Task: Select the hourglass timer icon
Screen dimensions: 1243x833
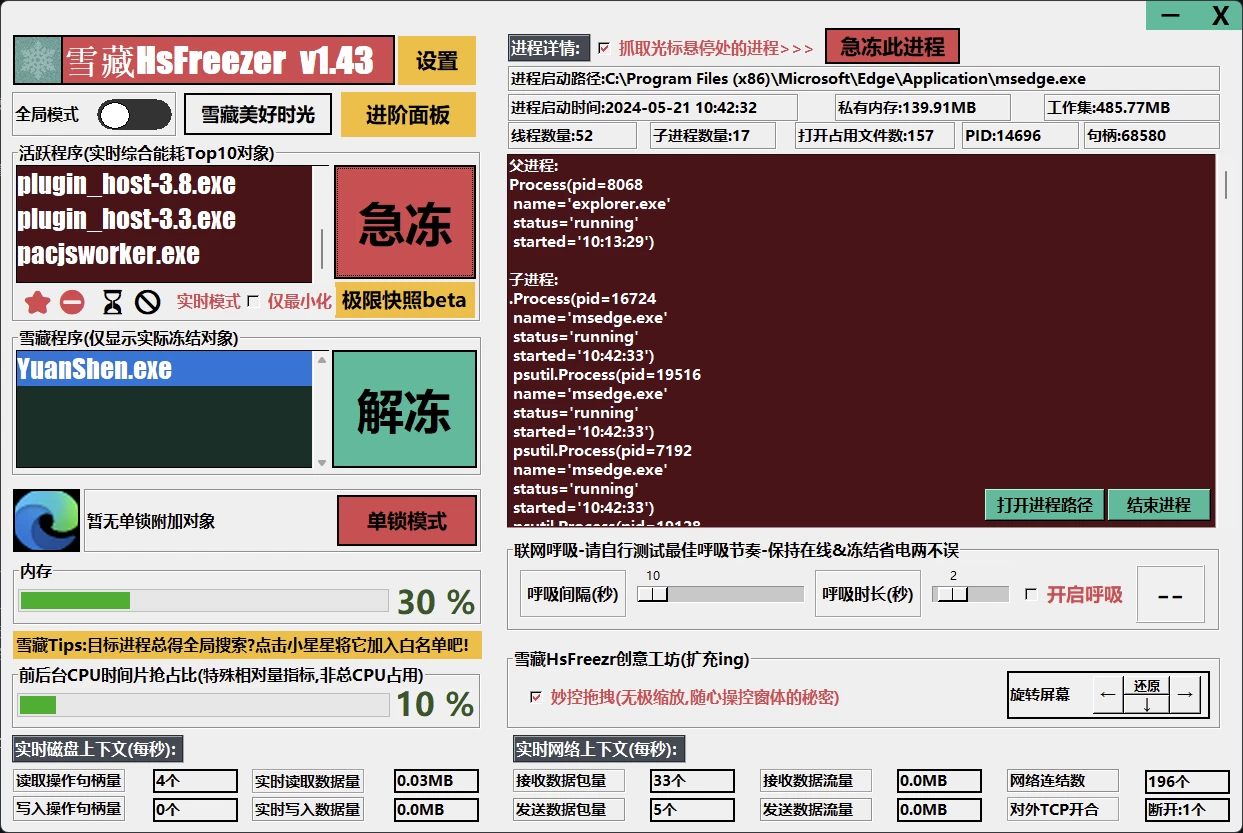Action: point(110,301)
